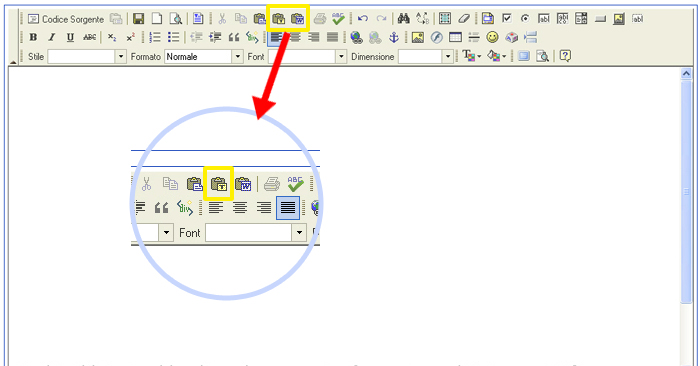Image resolution: width=700 pixels, height=366 pixels.
Task: Run the spell check icon
Action: point(338,19)
